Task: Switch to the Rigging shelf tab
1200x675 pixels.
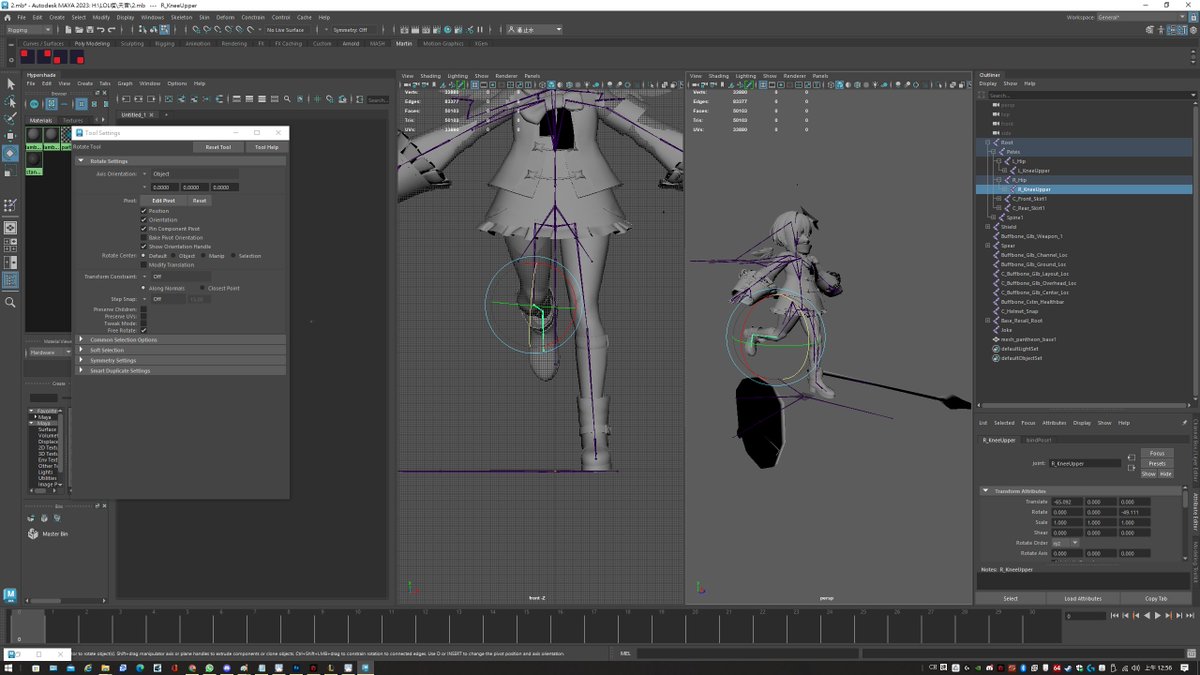Action: point(164,43)
